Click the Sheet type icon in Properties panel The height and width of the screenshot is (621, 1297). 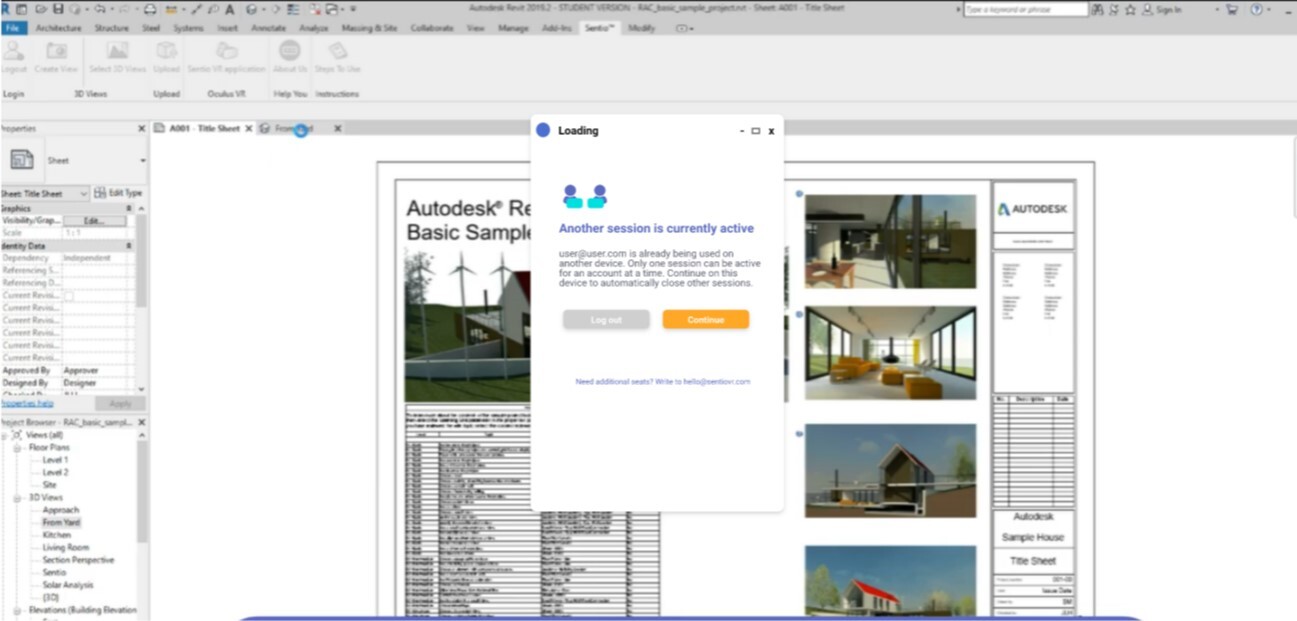[x=21, y=160]
